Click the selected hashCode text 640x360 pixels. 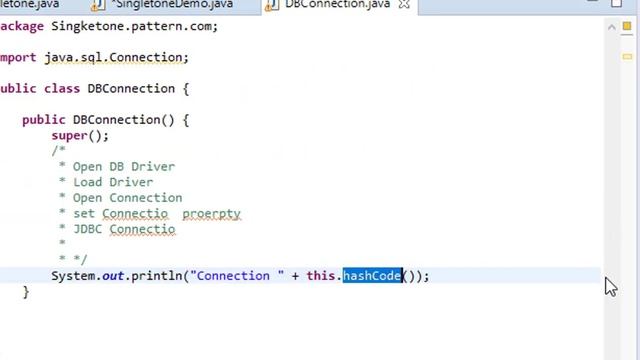372,276
